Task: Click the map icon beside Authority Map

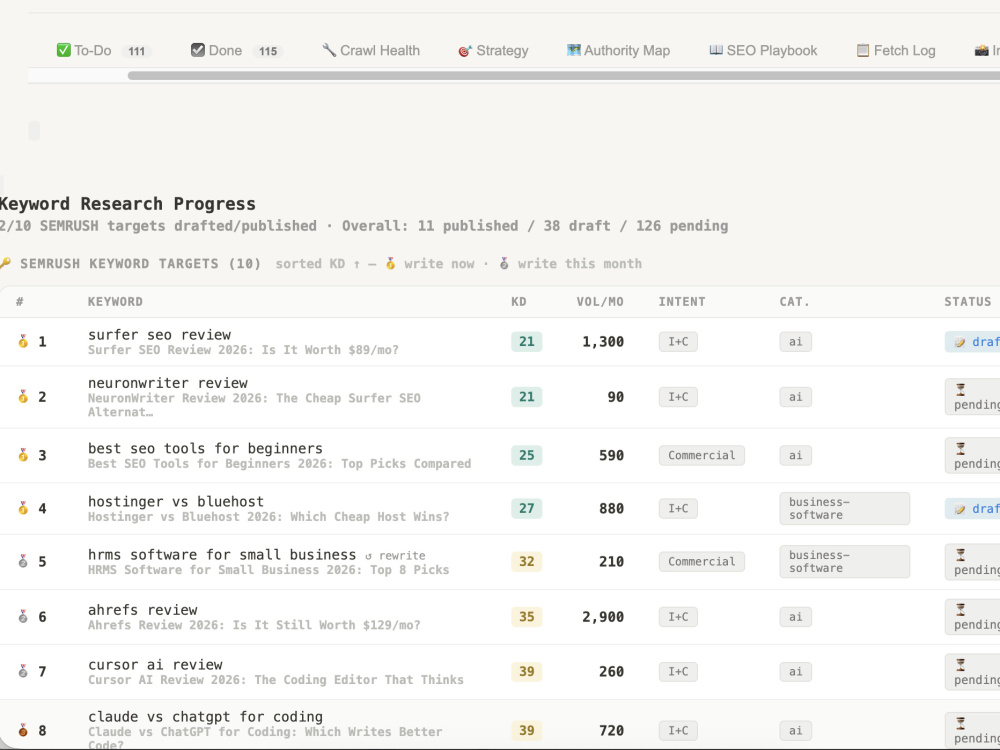Action: click(573, 50)
